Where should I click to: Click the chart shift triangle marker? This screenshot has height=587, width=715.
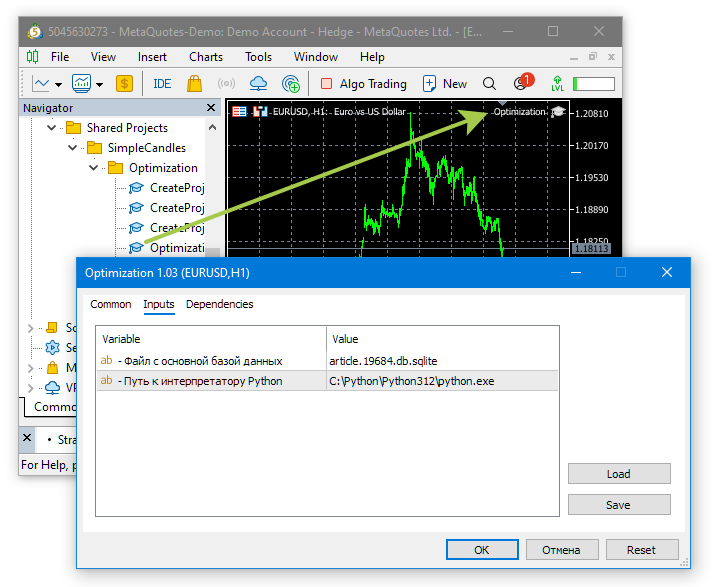point(502,103)
